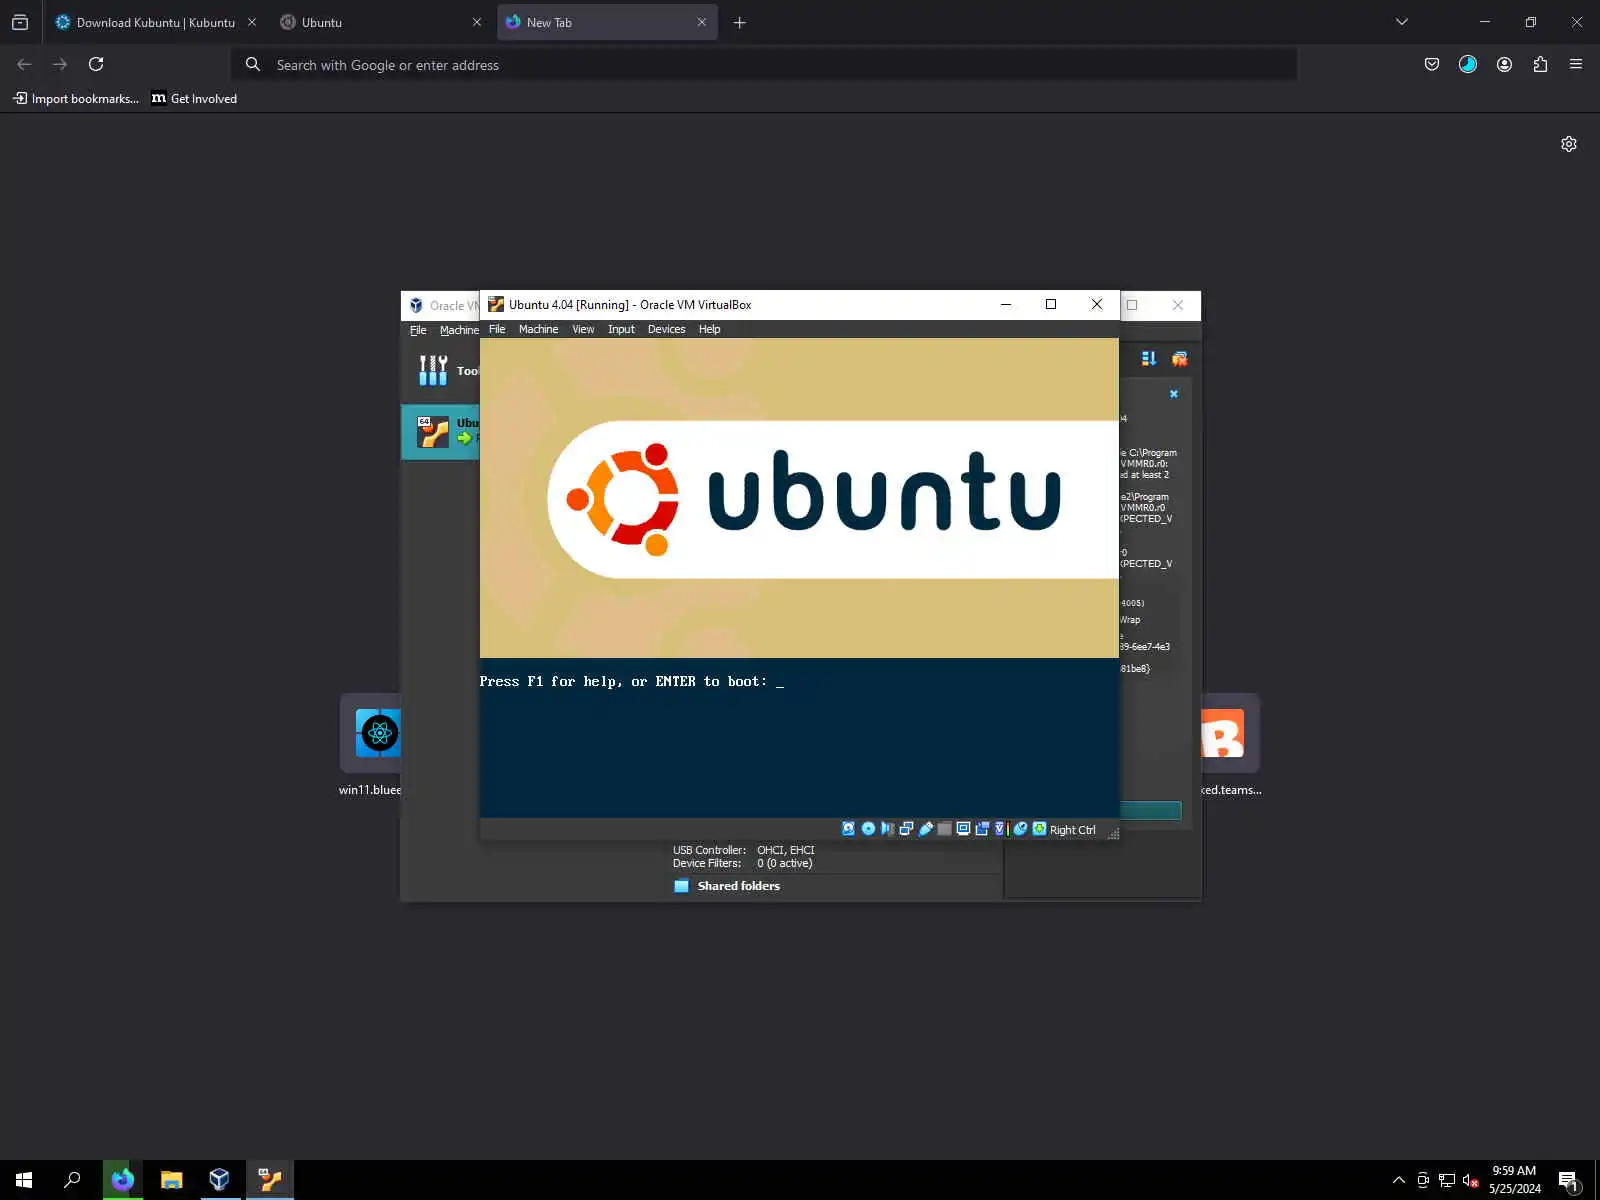Open the Extensions puzzle icon
This screenshot has width=1600, height=1200.
(1540, 64)
